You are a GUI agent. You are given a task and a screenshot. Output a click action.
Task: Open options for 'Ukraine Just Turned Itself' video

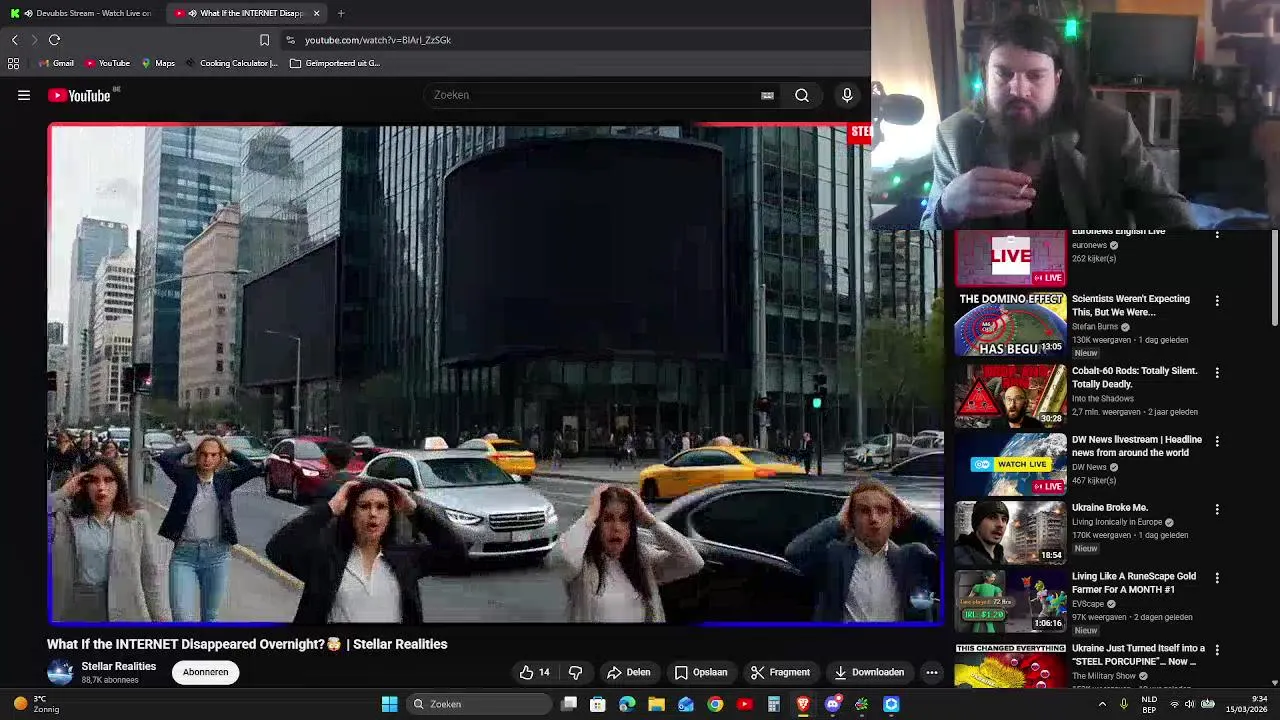pyautogui.click(x=1217, y=650)
